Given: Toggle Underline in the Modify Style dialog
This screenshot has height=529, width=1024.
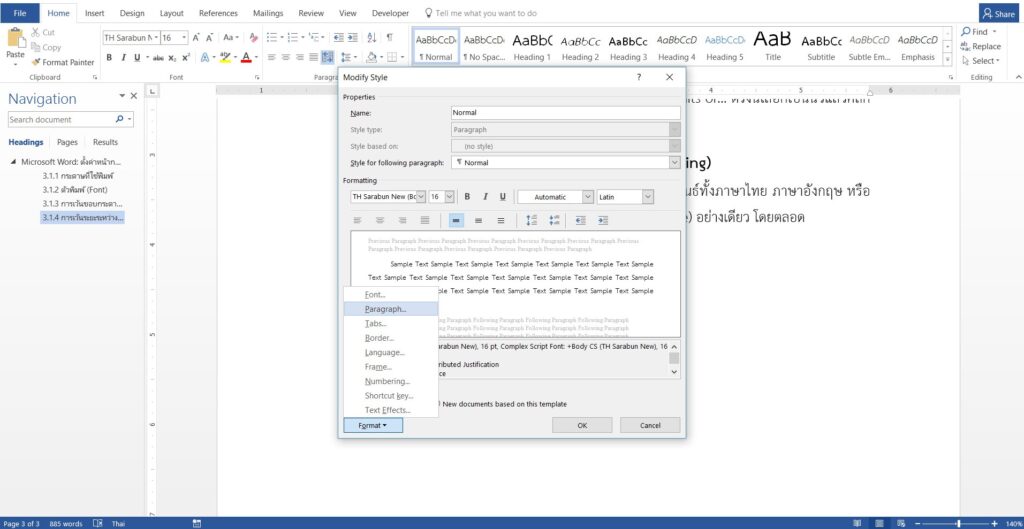Looking at the screenshot, I should pyautogui.click(x=502, y=197).
